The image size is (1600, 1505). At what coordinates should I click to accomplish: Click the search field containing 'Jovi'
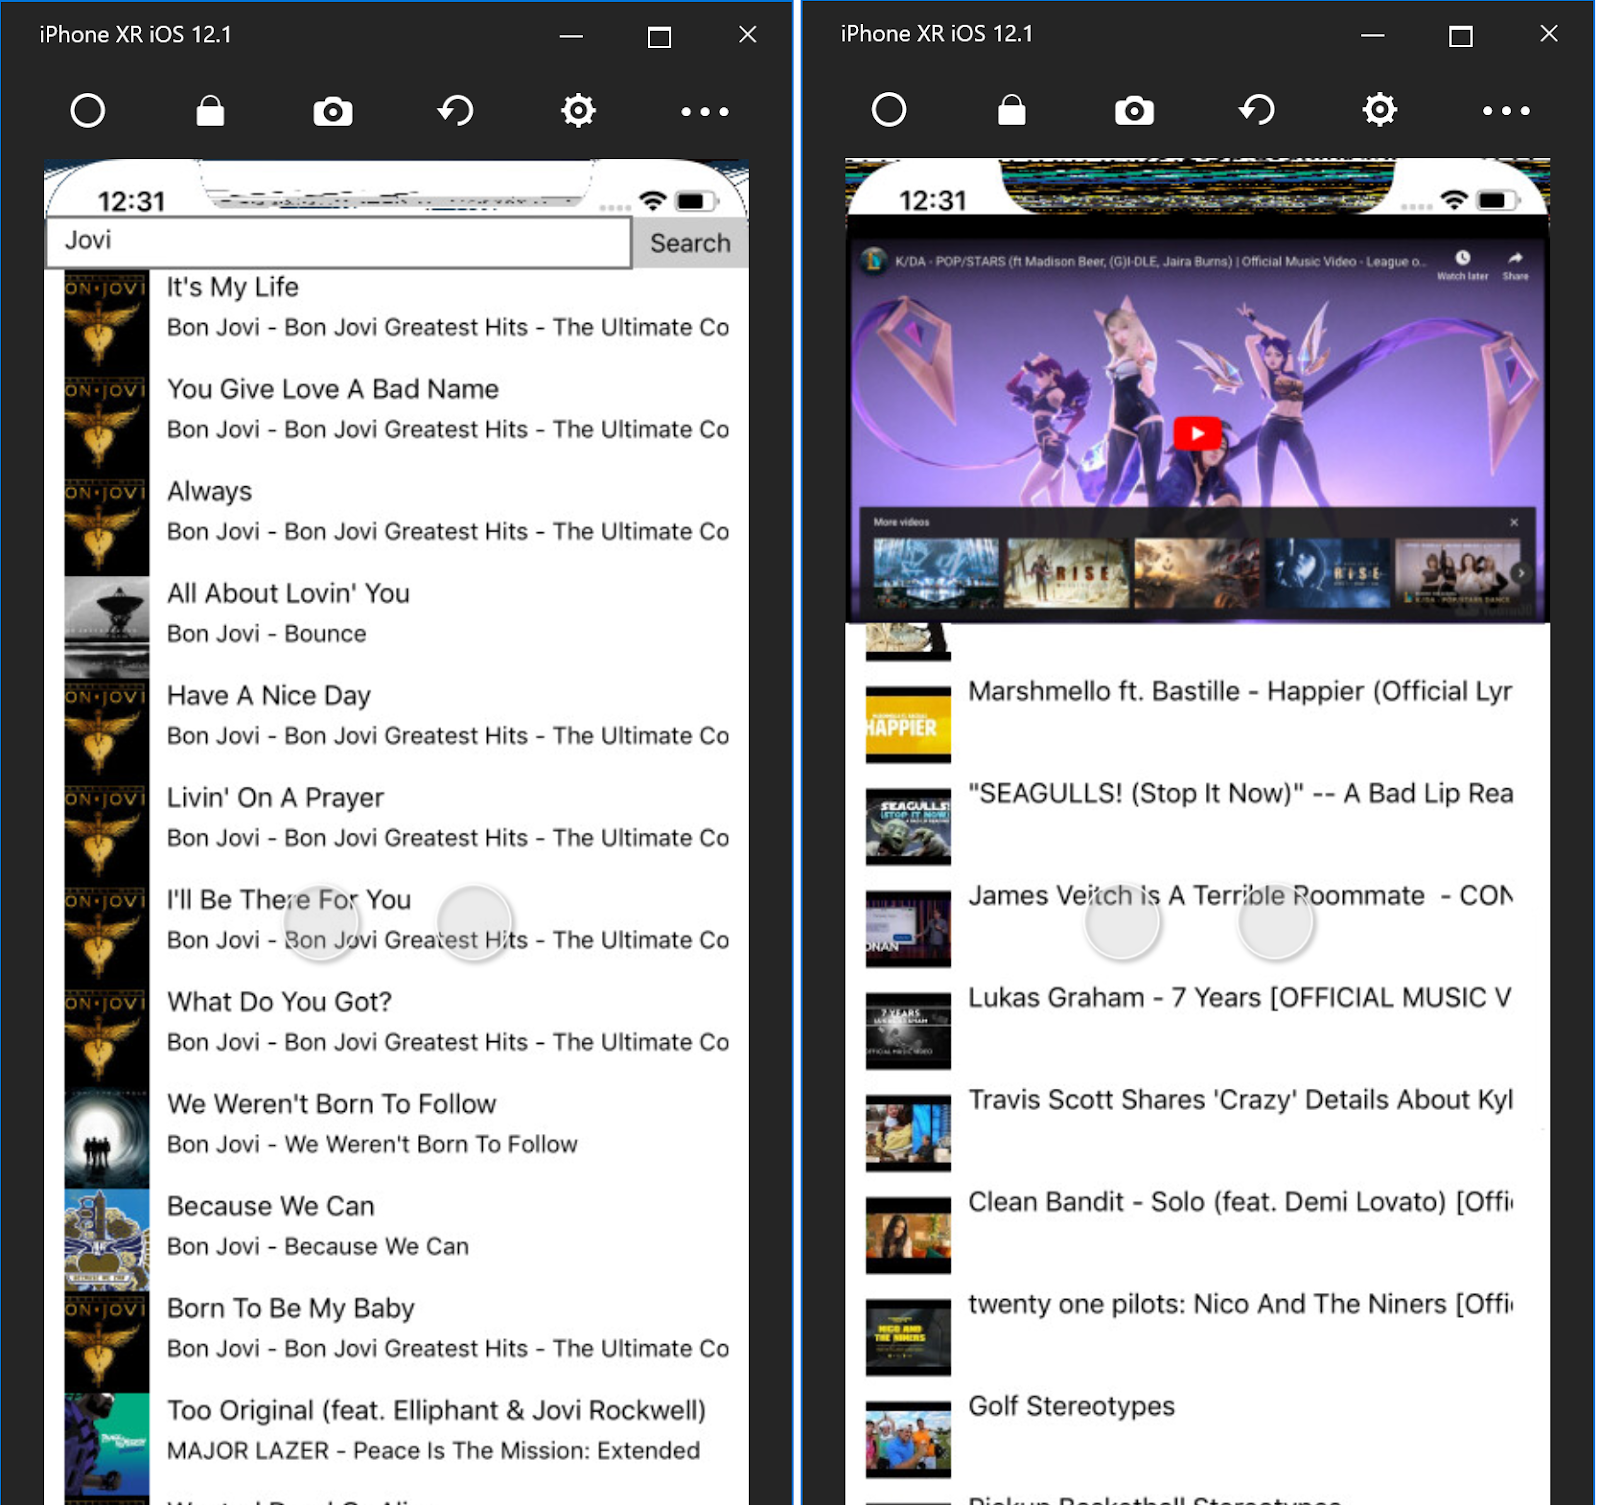(339, 242)
